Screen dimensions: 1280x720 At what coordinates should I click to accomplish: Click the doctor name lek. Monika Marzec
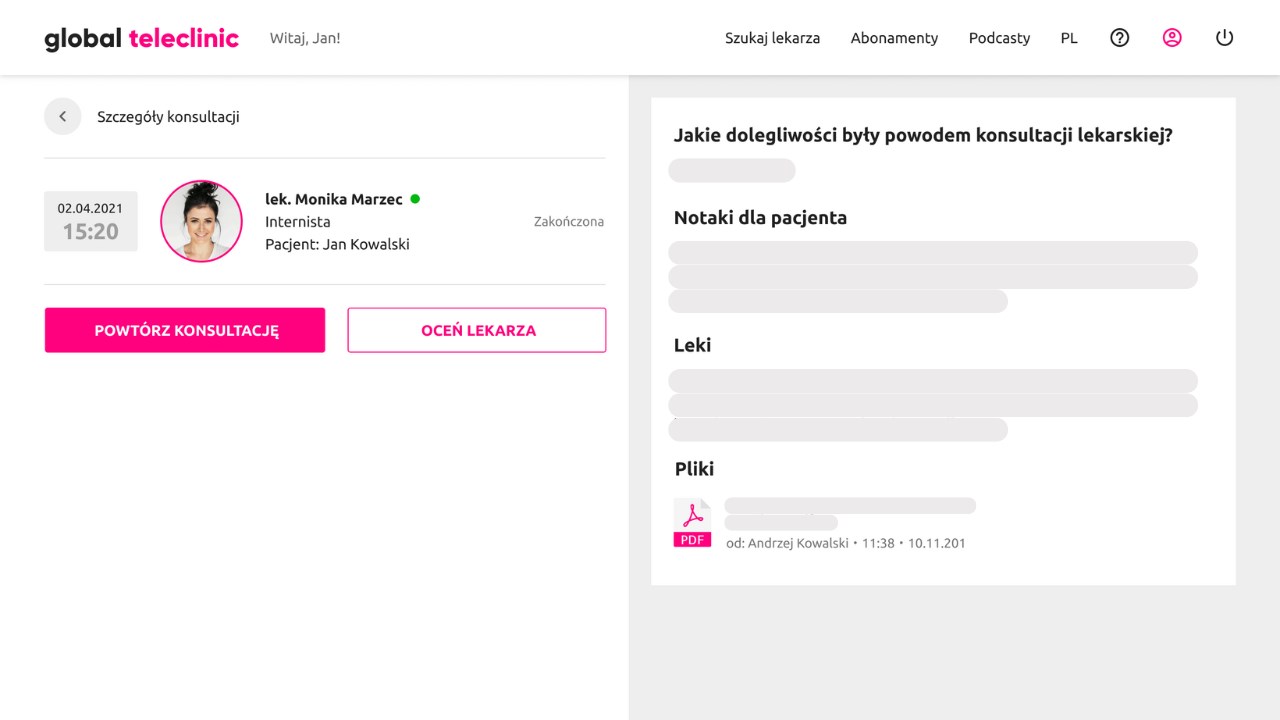[334, 199]
